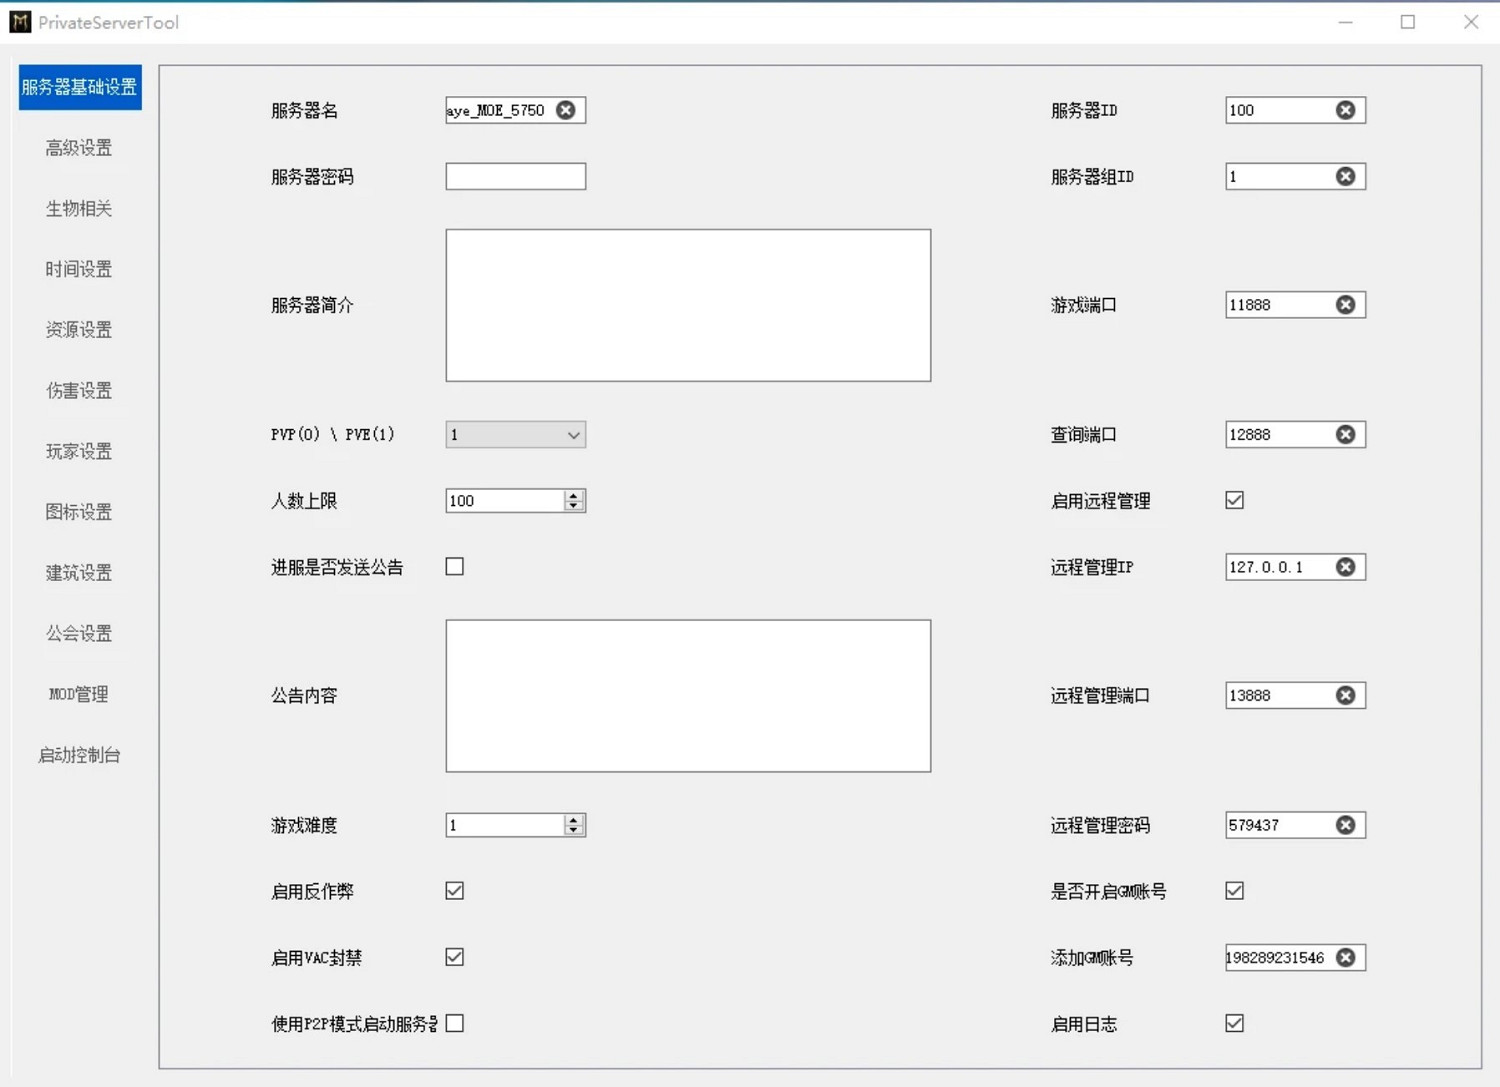Disable 启用远程管理
Screen dimensions: 1500x1087
(1234, 500)
